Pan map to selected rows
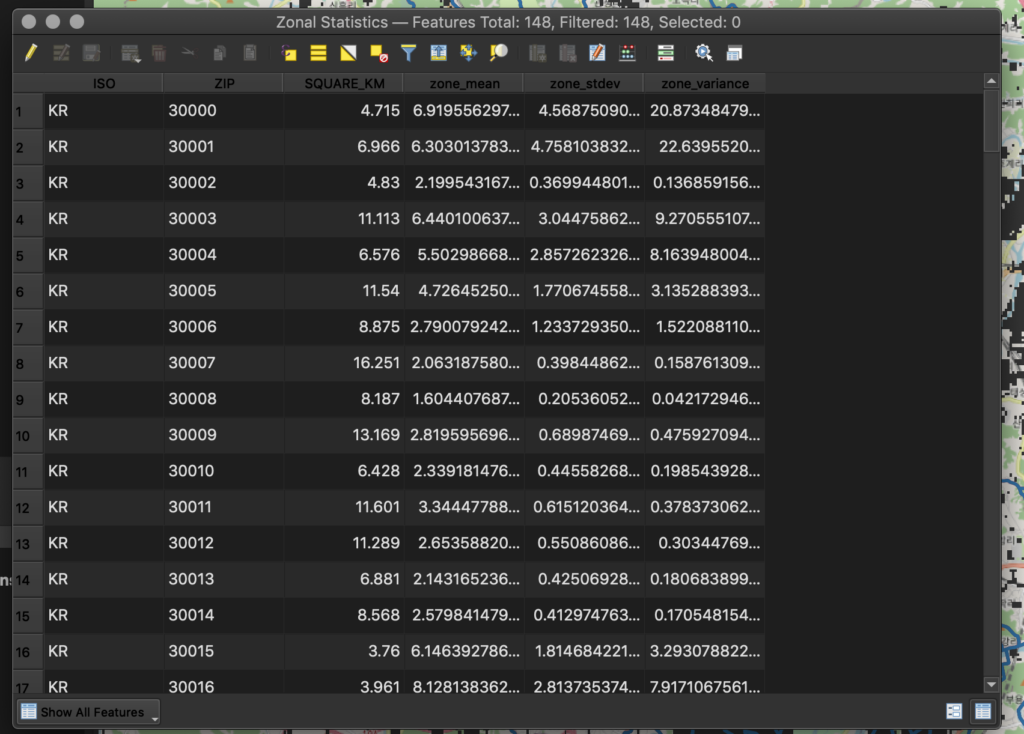Viewport: 1024px width, 734px height. (468, 53)
